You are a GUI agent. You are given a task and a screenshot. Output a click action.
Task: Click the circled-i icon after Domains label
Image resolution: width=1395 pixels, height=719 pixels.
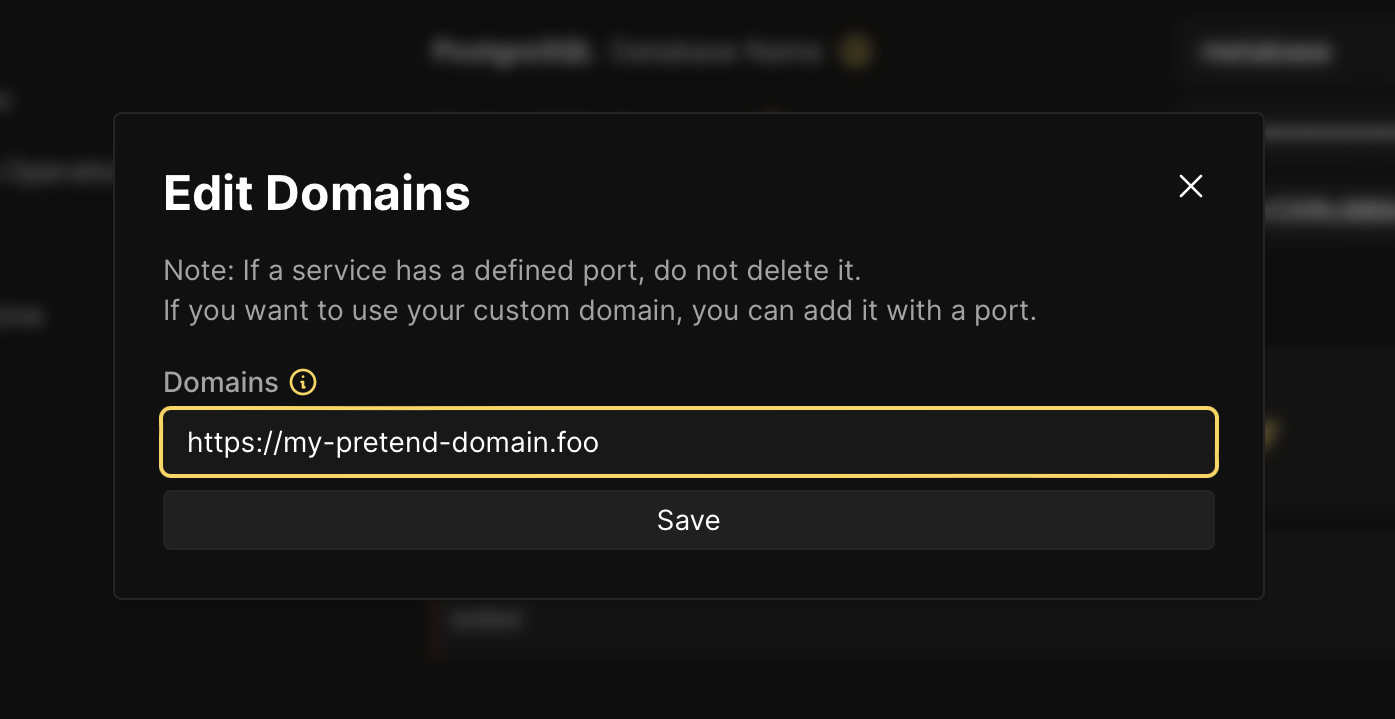(302, 382)
